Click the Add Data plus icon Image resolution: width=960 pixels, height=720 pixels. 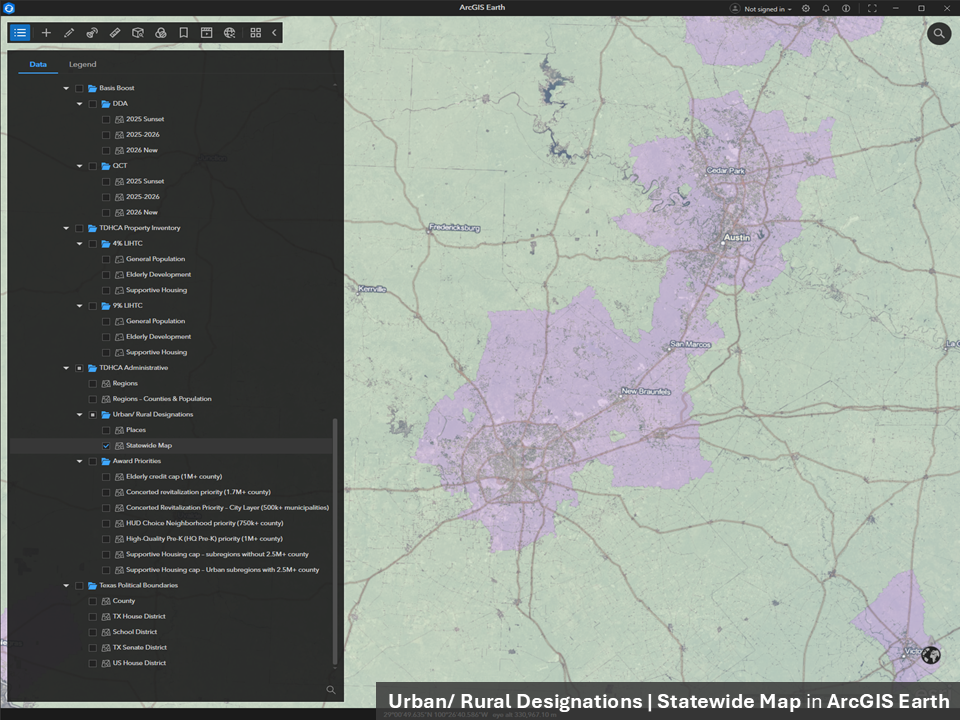[46, 33]
